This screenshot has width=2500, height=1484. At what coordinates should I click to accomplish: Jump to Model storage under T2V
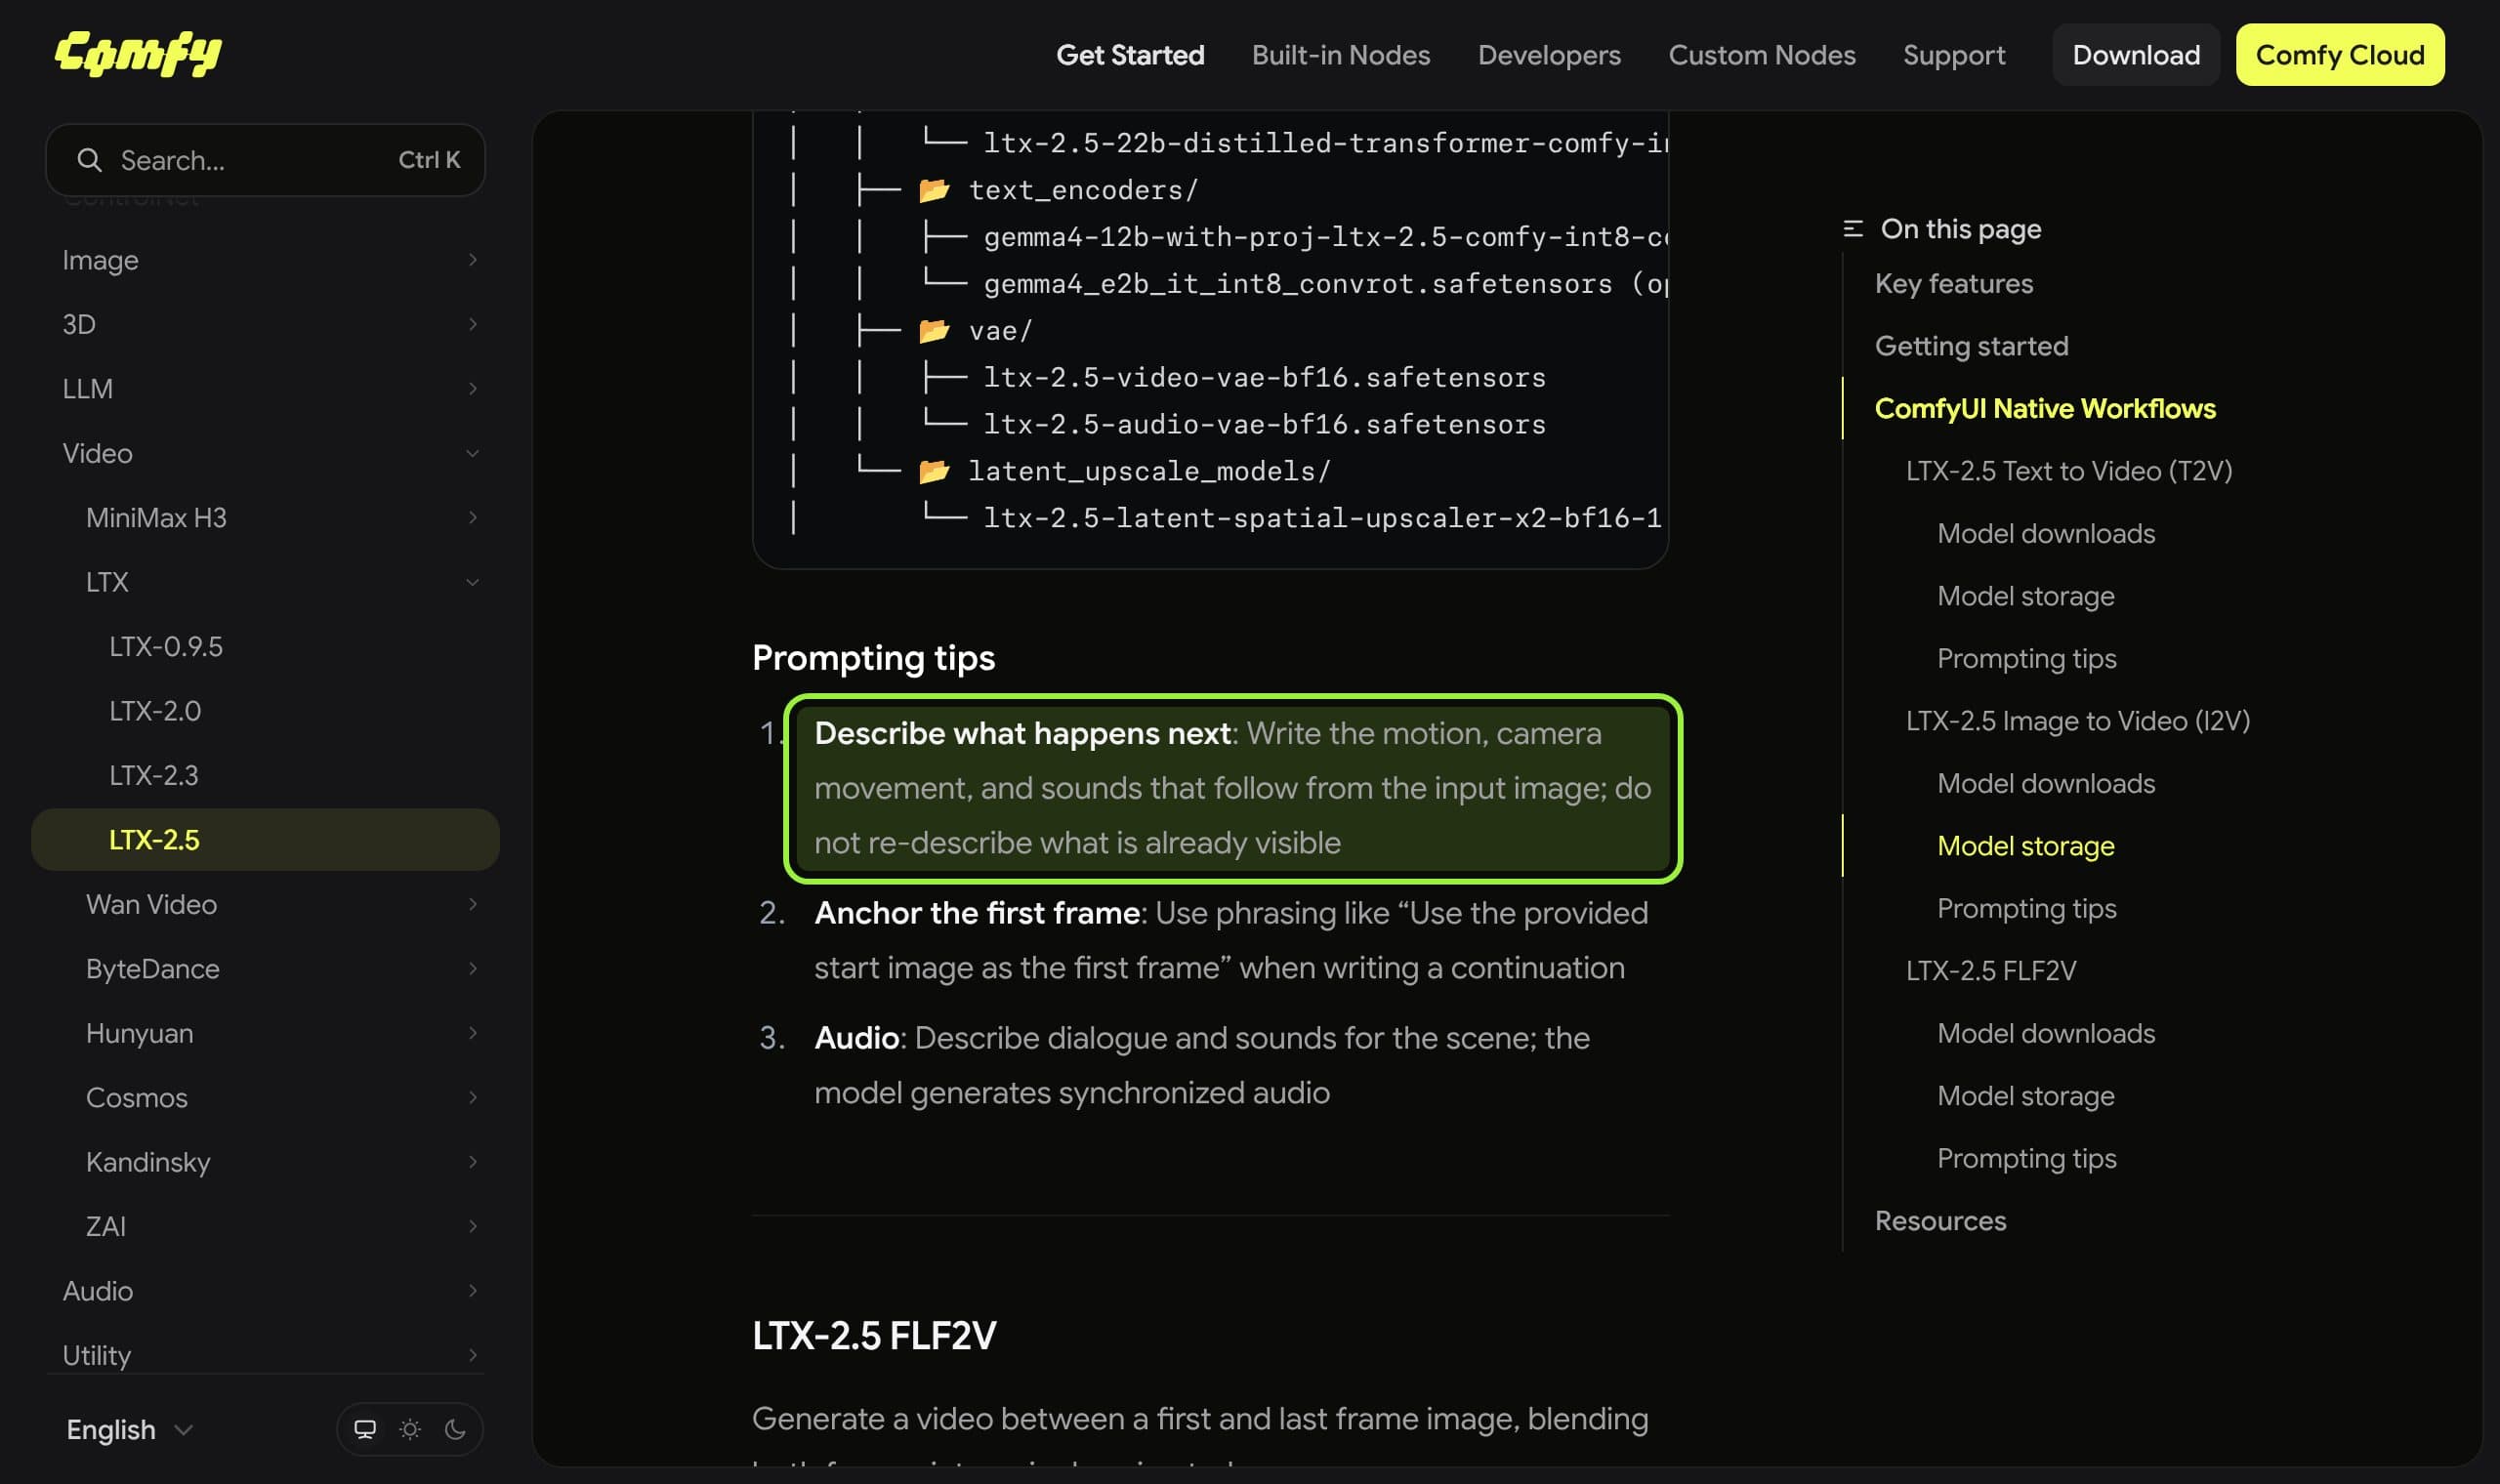tap(2025, 596)
